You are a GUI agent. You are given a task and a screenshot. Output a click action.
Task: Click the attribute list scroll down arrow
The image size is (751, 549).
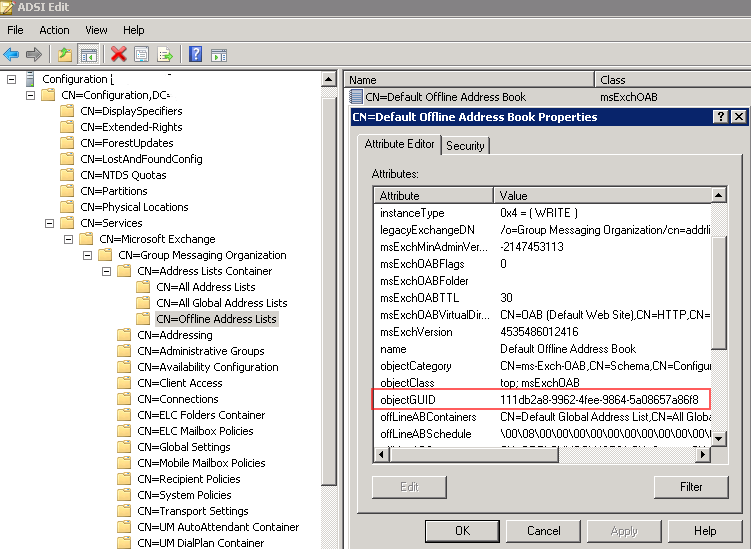[719, 439]
